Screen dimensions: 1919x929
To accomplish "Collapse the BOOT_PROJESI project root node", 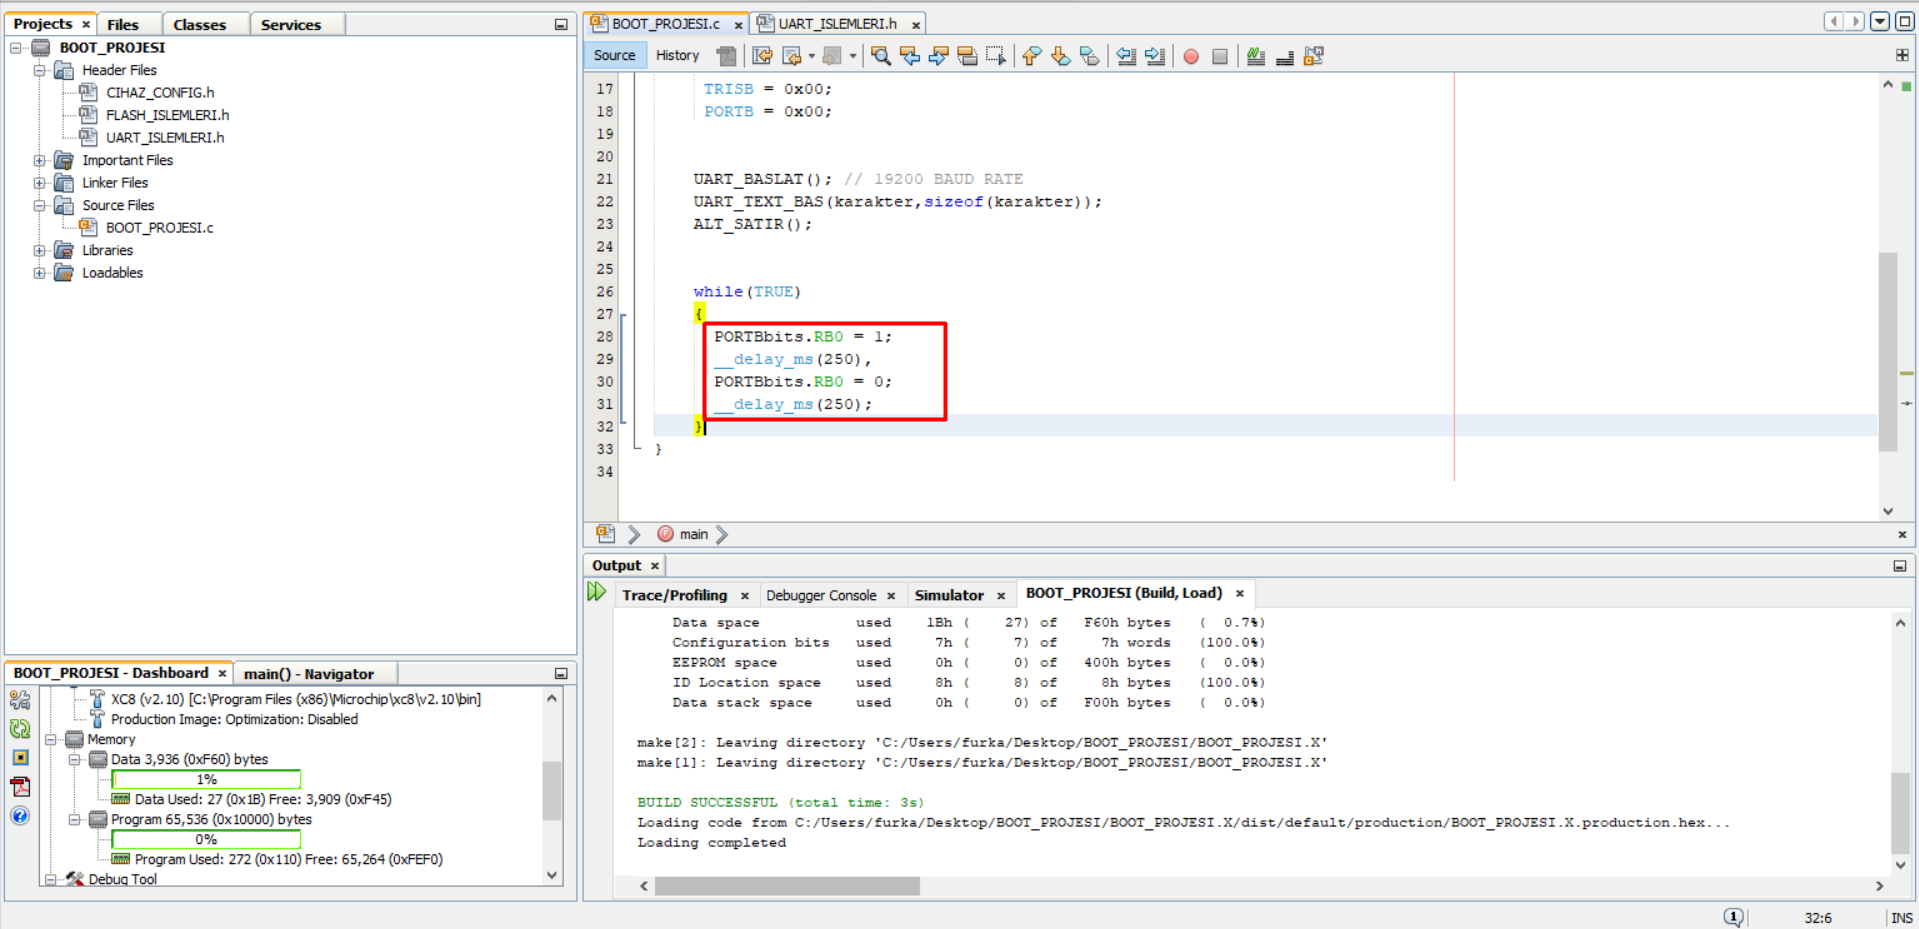I will pyautogui.click(x=16, y=48).
